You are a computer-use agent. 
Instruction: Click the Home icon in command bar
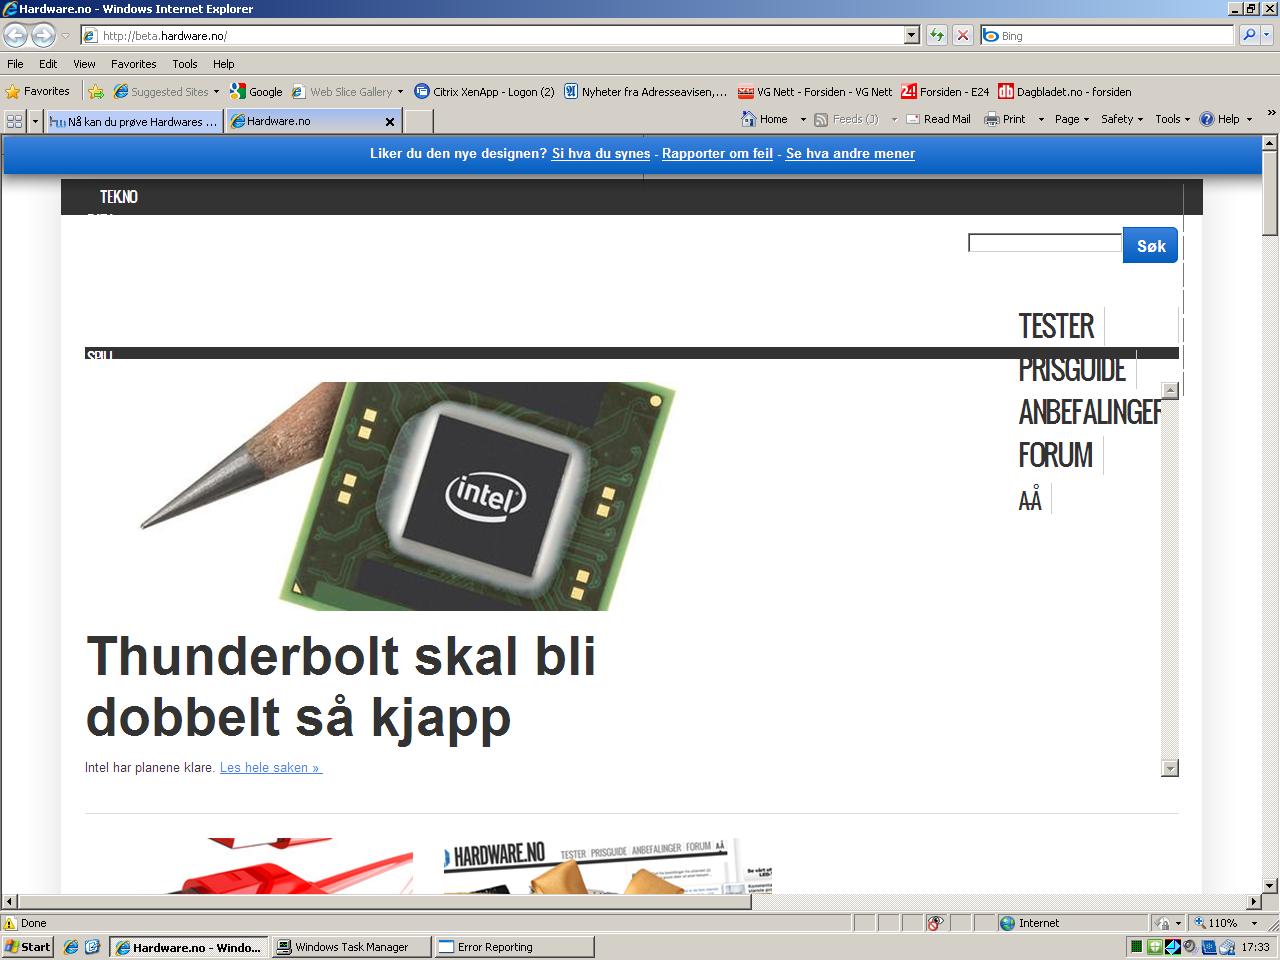pos(749,119)
